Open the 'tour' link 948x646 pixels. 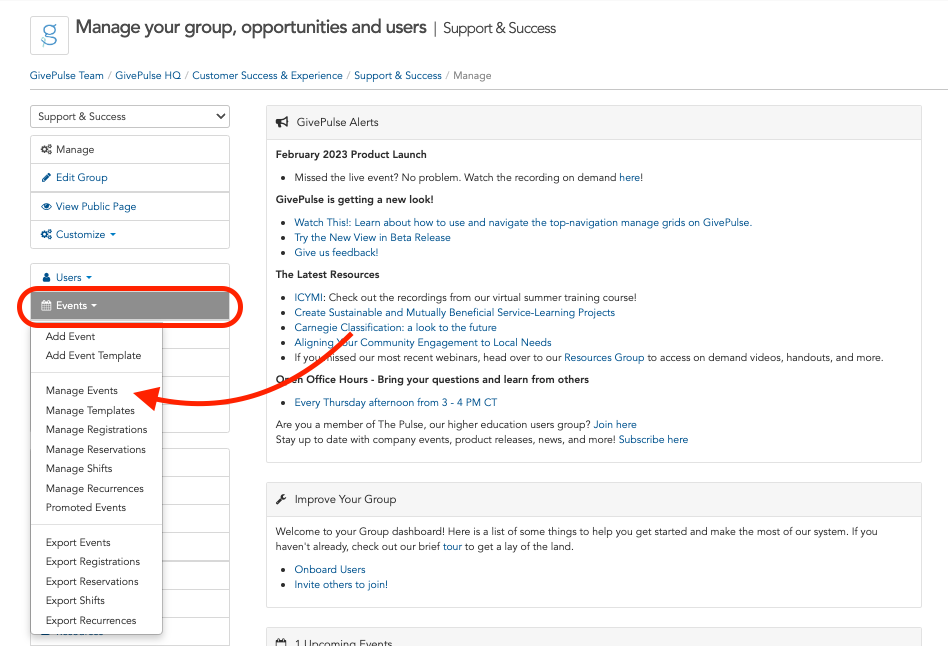pos(452,547)
